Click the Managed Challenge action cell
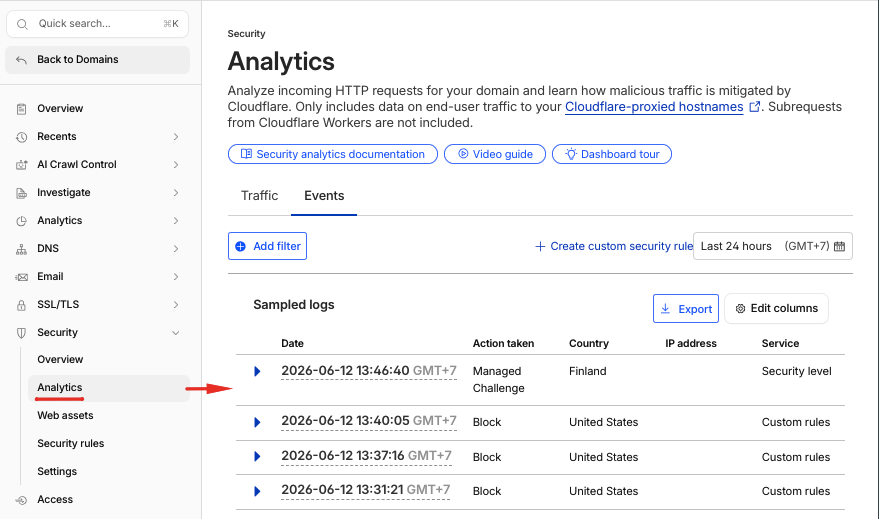The image size is (879, 519). [498, 379]
